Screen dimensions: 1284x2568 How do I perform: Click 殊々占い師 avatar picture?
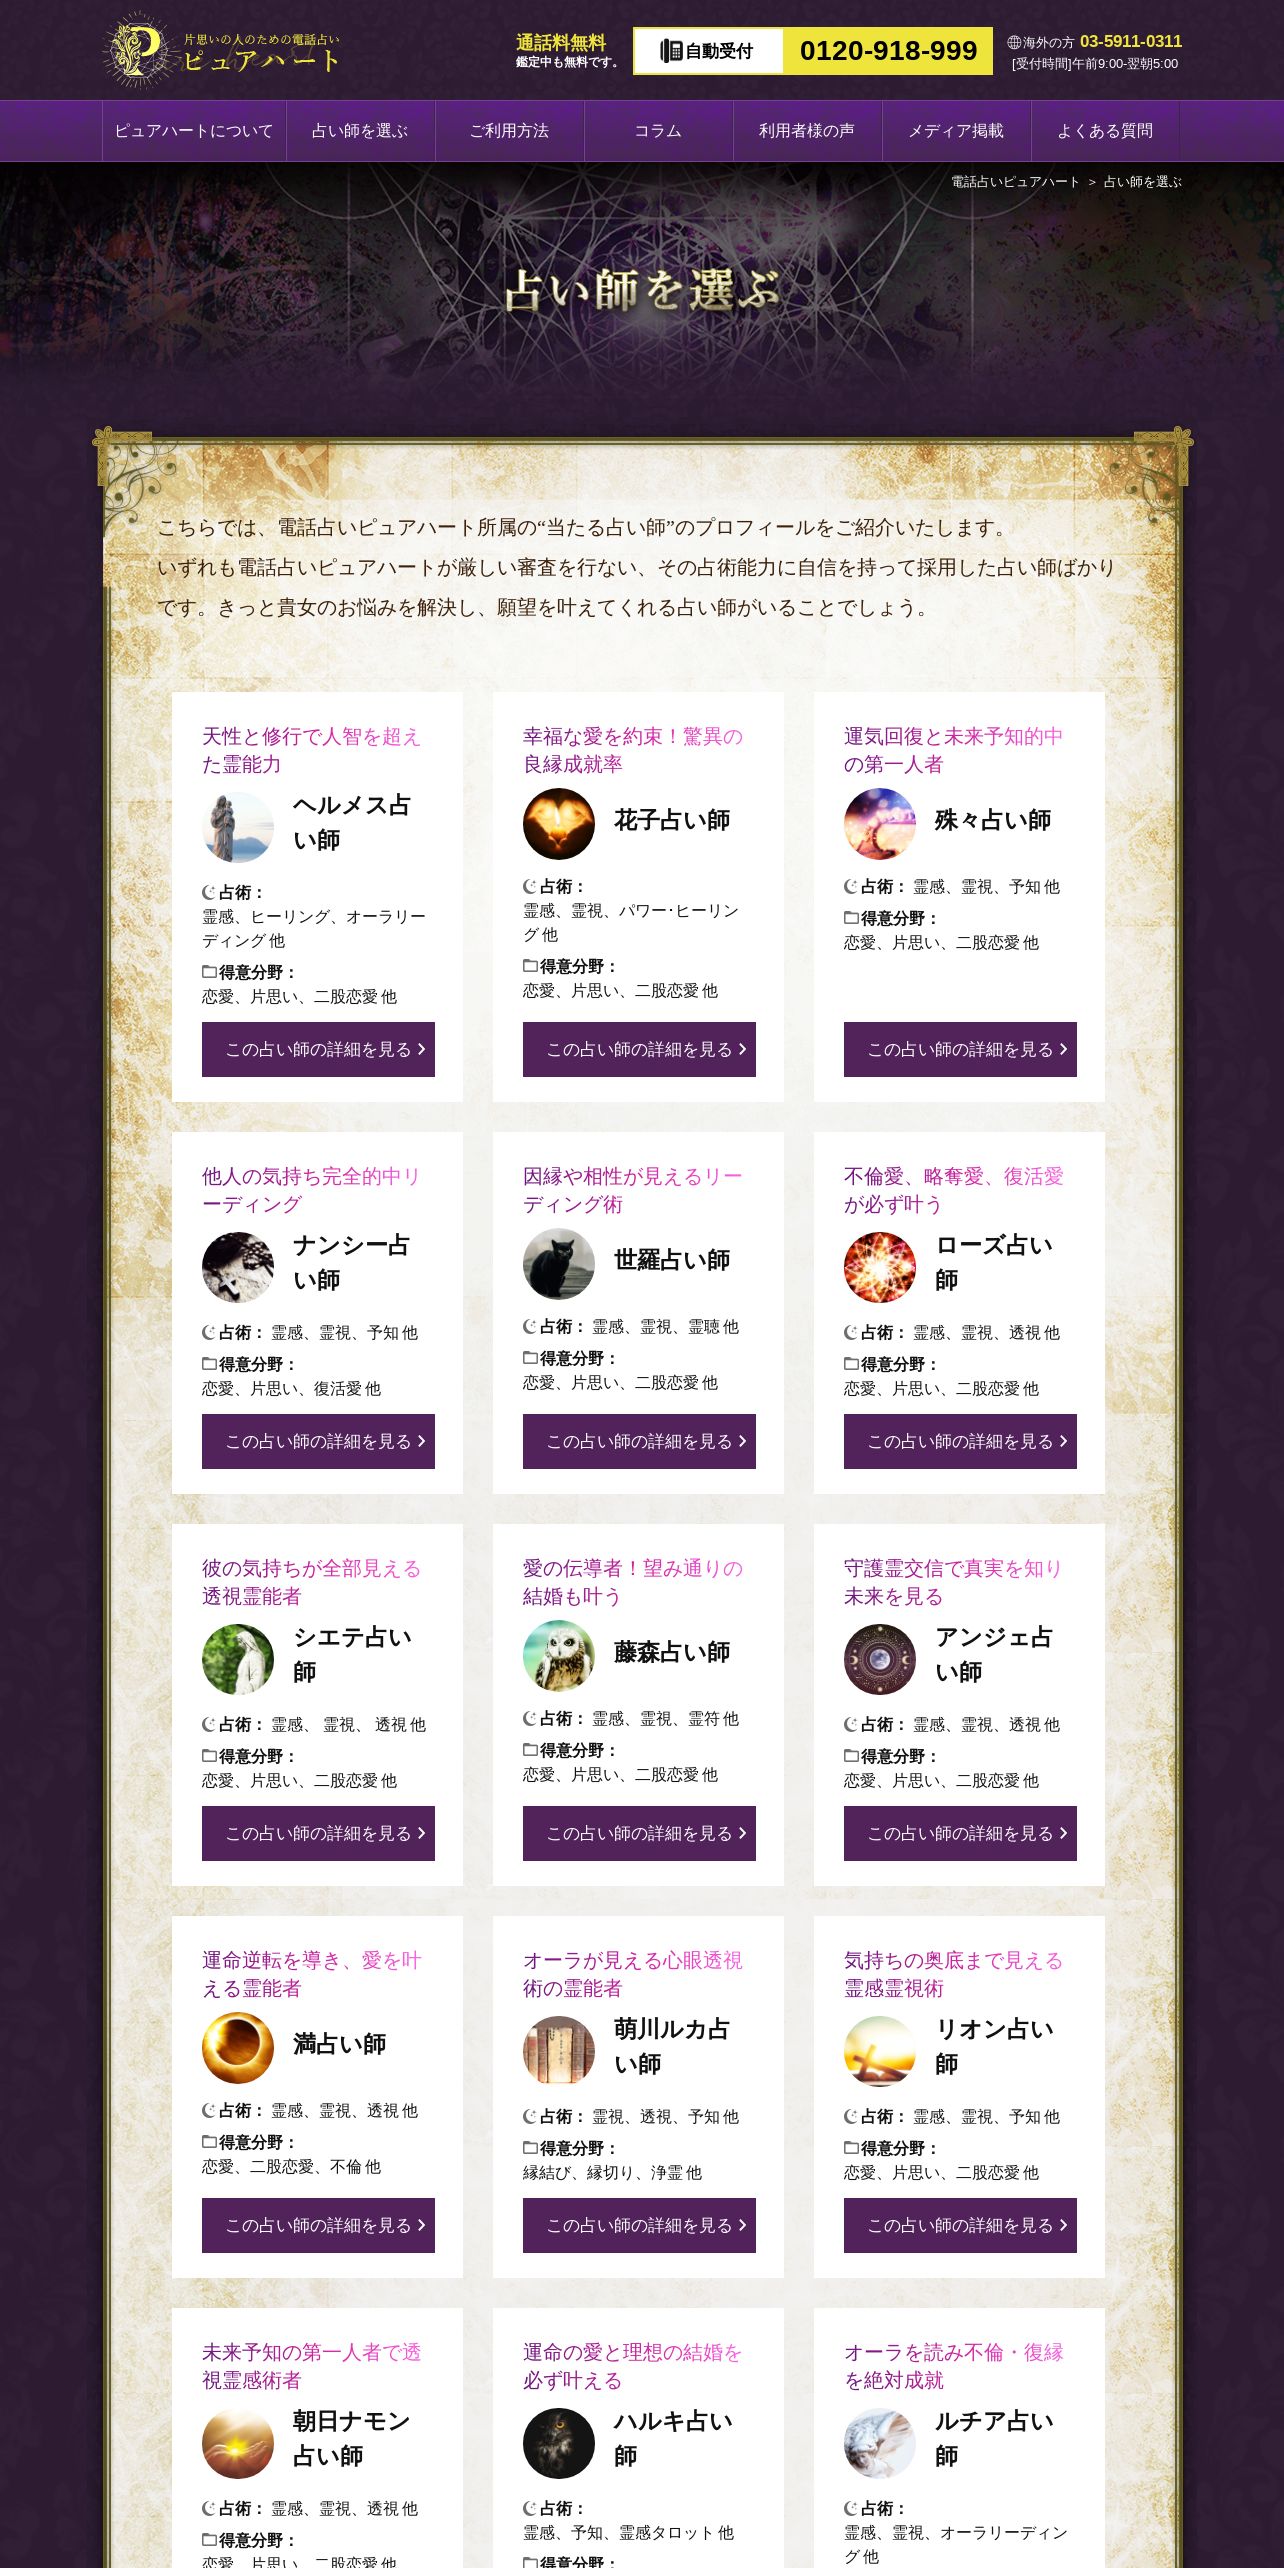880,824
